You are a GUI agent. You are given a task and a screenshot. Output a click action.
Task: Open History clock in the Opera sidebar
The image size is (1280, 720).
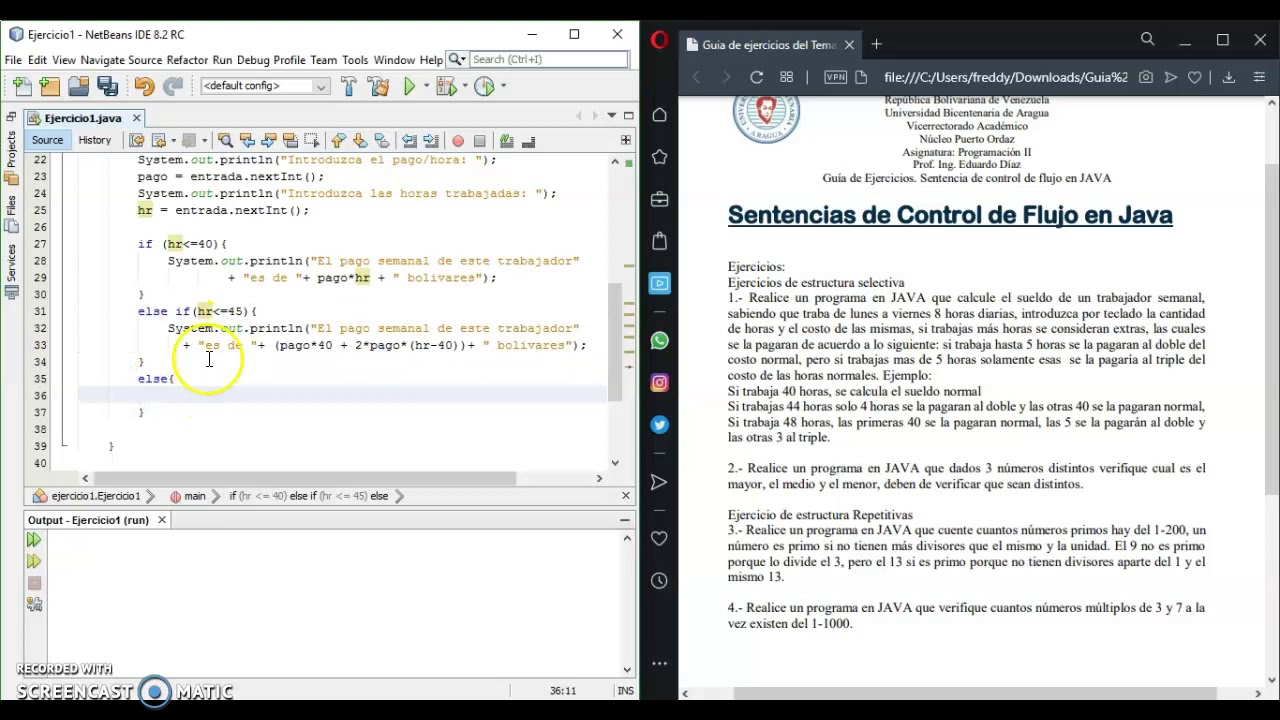pos(659,581)
